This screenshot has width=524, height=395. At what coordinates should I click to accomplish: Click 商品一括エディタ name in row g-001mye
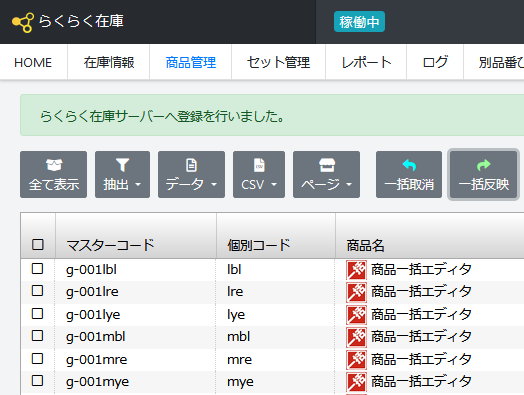(x=421, y=381)
